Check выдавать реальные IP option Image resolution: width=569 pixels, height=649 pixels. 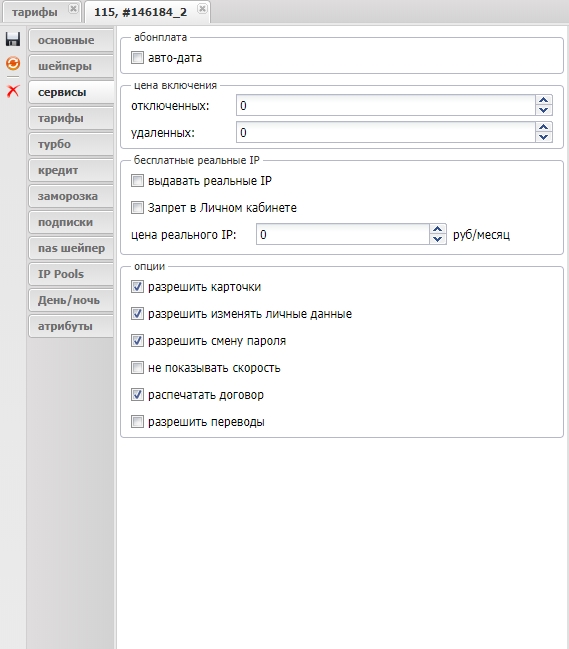click(137, 180)
